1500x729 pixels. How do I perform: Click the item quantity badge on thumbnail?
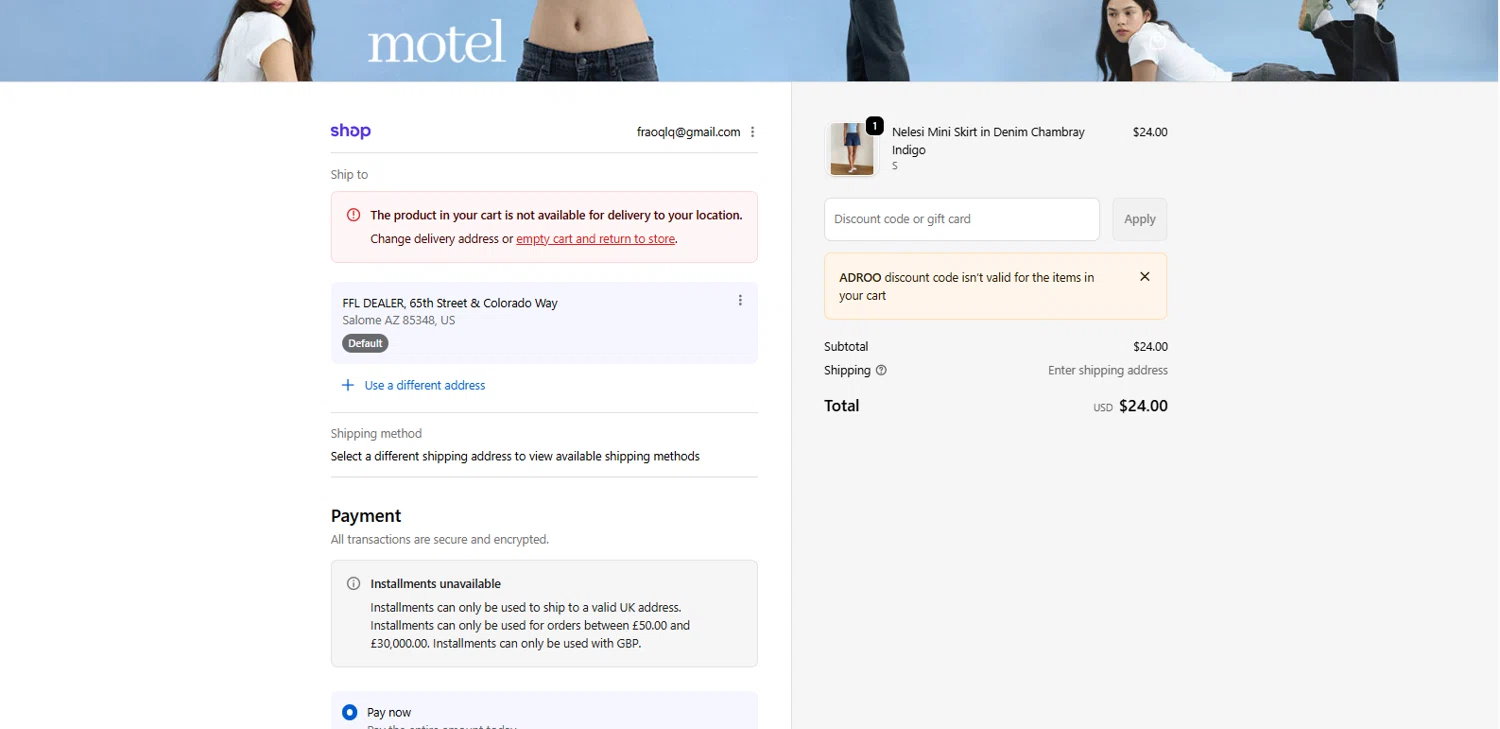874,126
